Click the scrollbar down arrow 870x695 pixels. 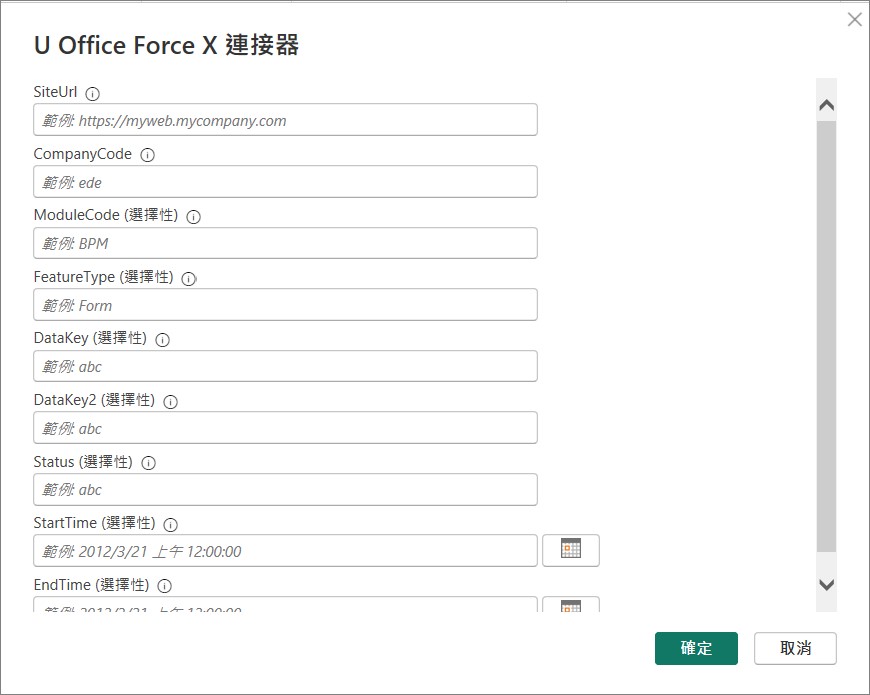(827, 585)
